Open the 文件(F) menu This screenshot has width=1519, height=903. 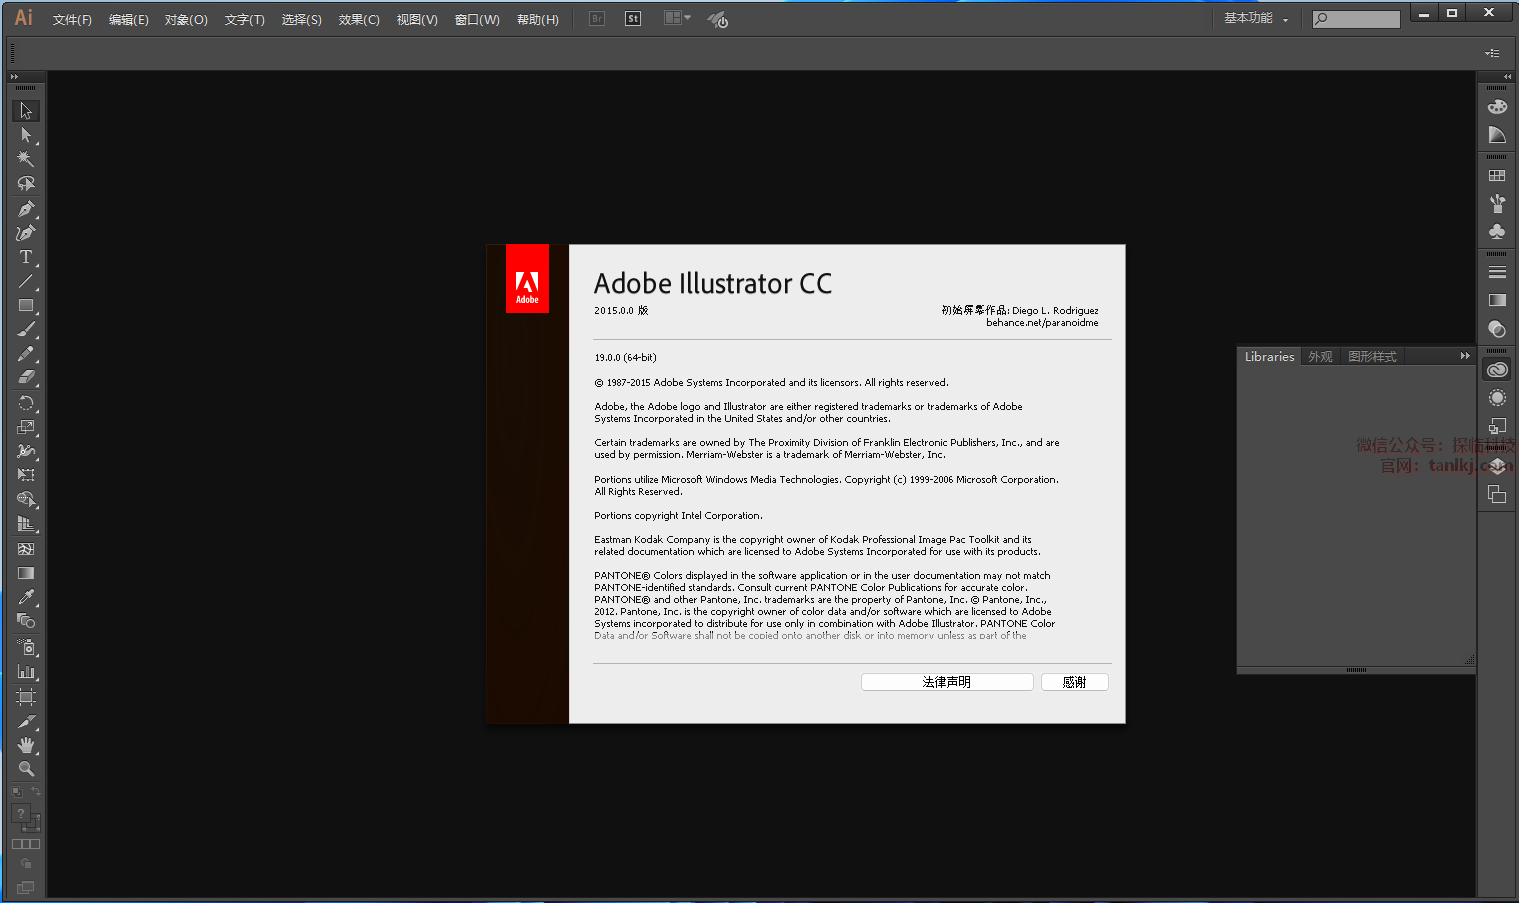click(72, 20)
